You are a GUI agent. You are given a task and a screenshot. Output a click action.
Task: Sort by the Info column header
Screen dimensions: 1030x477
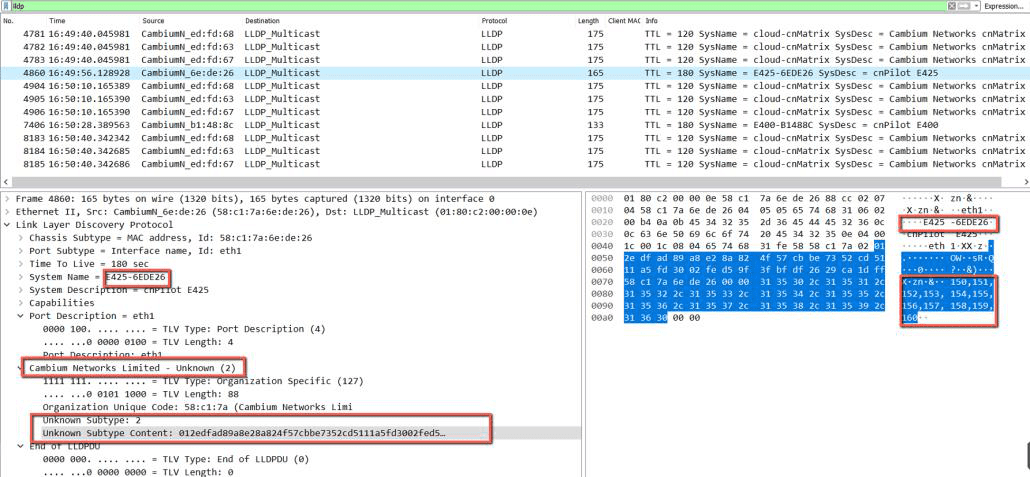click(651, 21)
